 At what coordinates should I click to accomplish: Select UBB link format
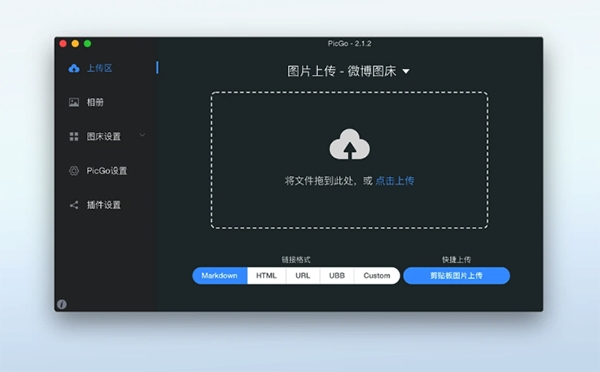click(337, 276)
